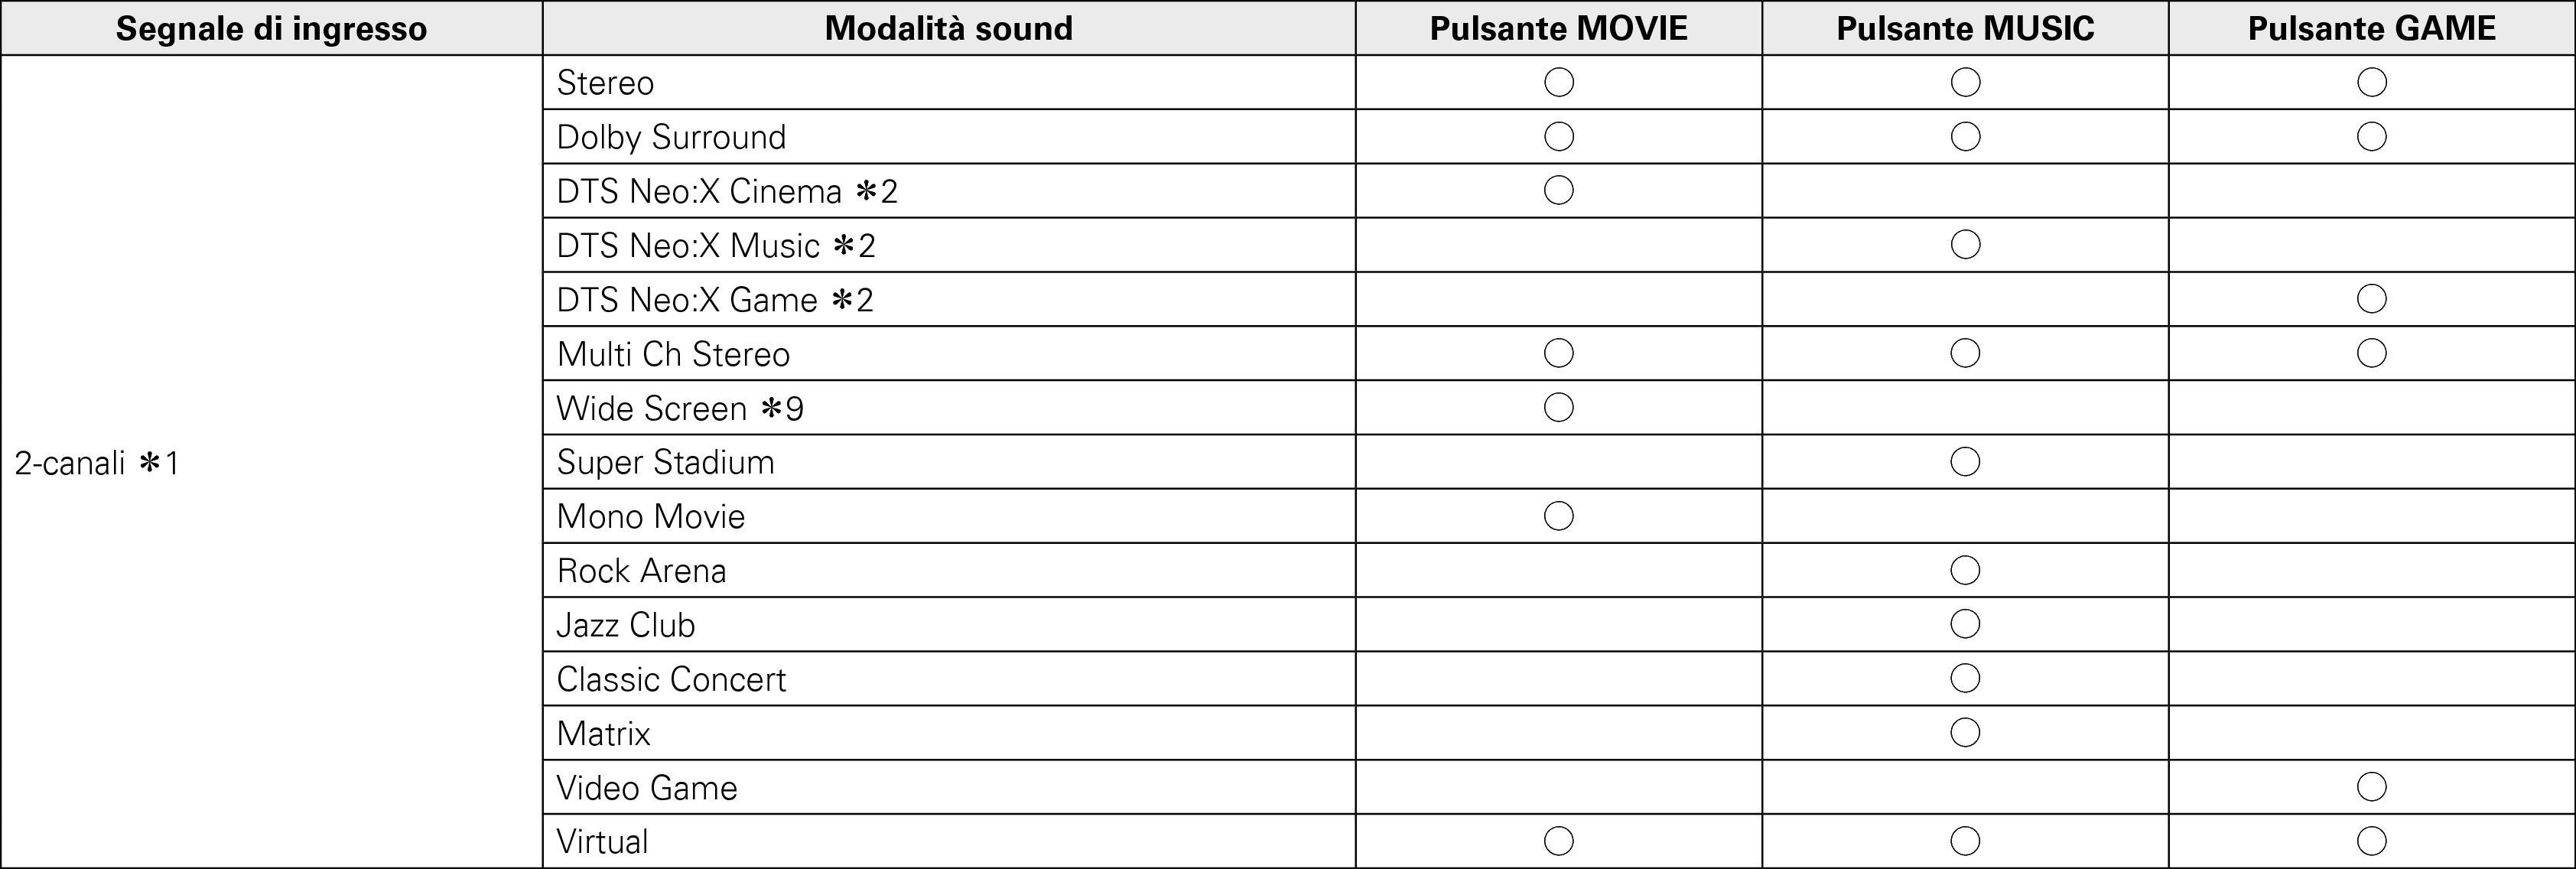Select the Rock Arena circle marker
Image resolution: width=2576 pixels, height=869 pixels.
coord(1965,570)
